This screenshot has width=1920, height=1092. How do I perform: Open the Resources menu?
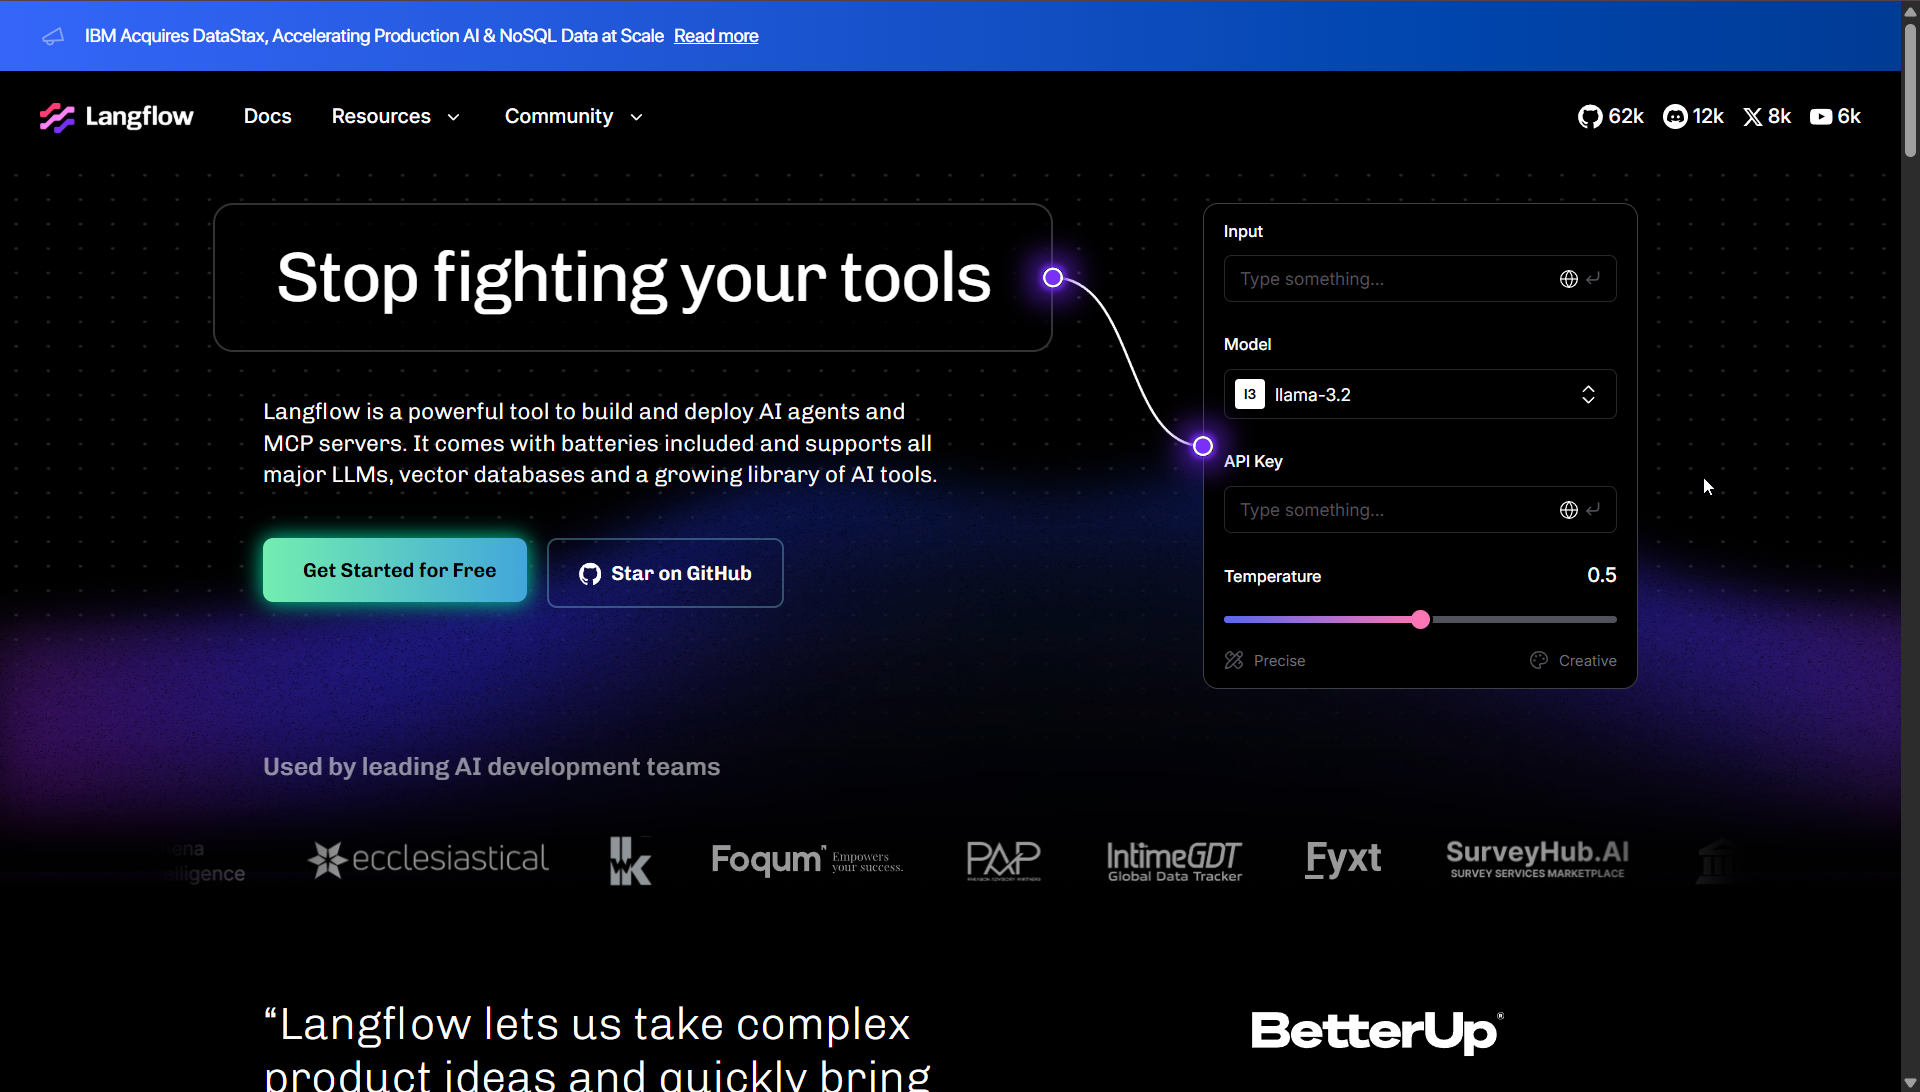click(396, 116)
